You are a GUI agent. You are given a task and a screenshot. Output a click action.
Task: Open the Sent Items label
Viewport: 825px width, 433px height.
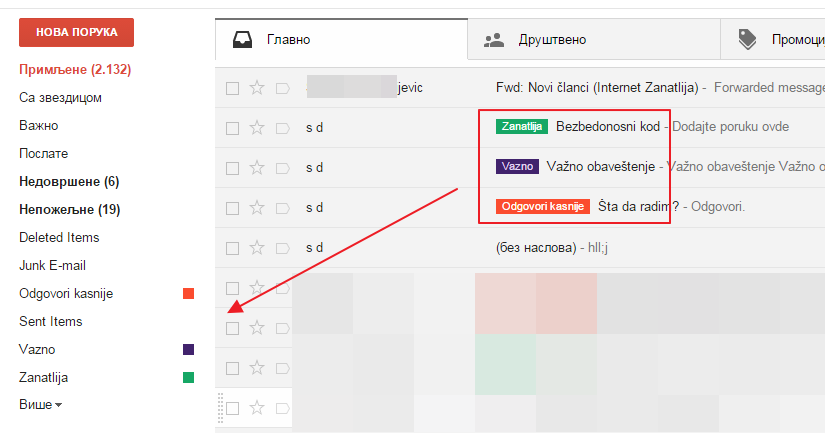pyautogui.click(x=51, y=321)
